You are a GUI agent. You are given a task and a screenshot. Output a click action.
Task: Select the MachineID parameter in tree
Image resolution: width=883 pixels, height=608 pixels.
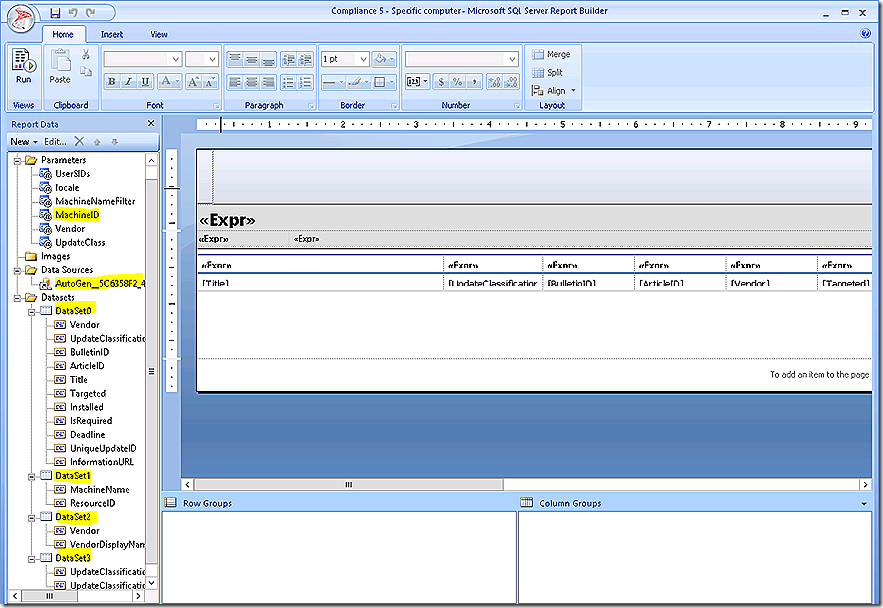[x=77, y=215]
